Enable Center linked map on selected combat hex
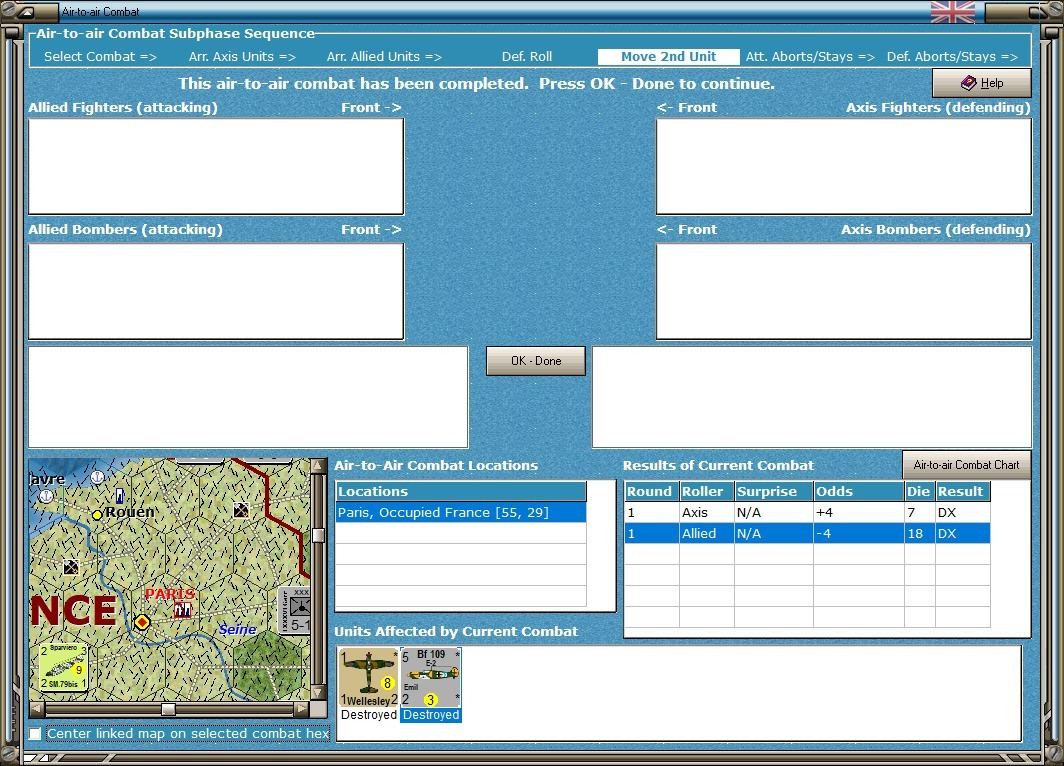Viewport: 1064px width, 766px height. [35, 733]
